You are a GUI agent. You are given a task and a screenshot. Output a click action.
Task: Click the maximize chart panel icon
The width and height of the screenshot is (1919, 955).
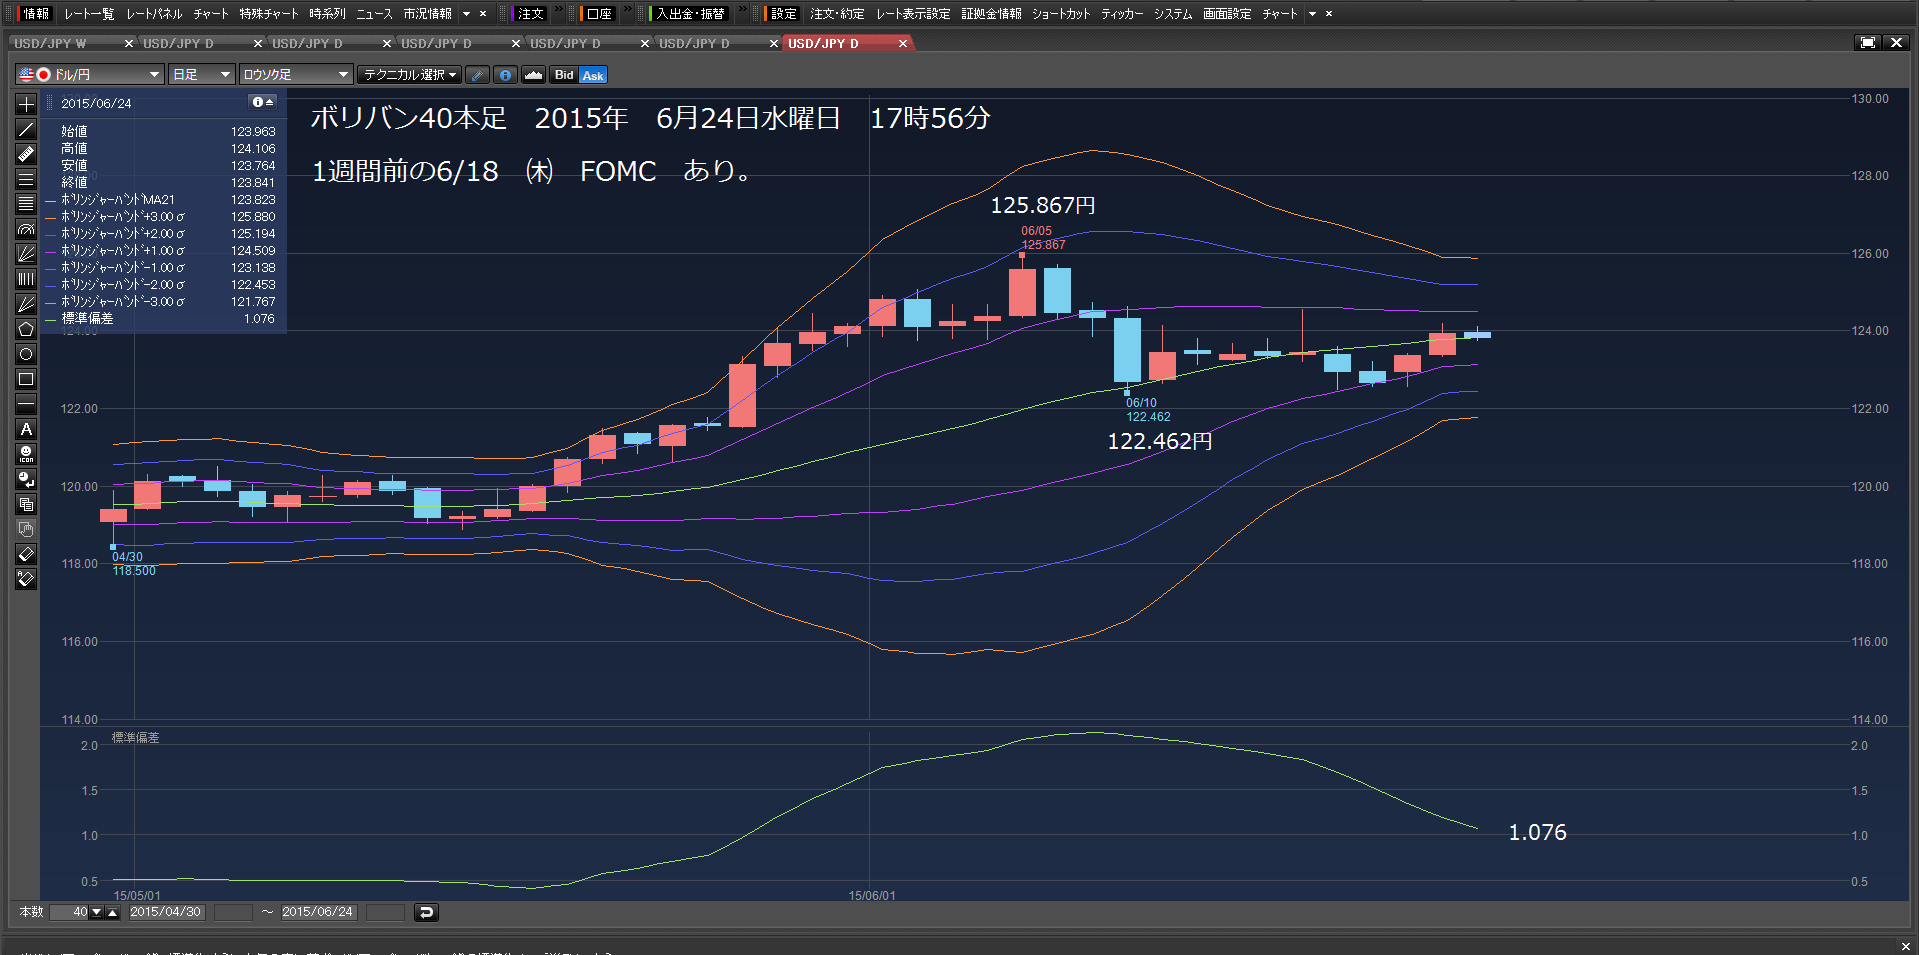[x=1867, y=43]
